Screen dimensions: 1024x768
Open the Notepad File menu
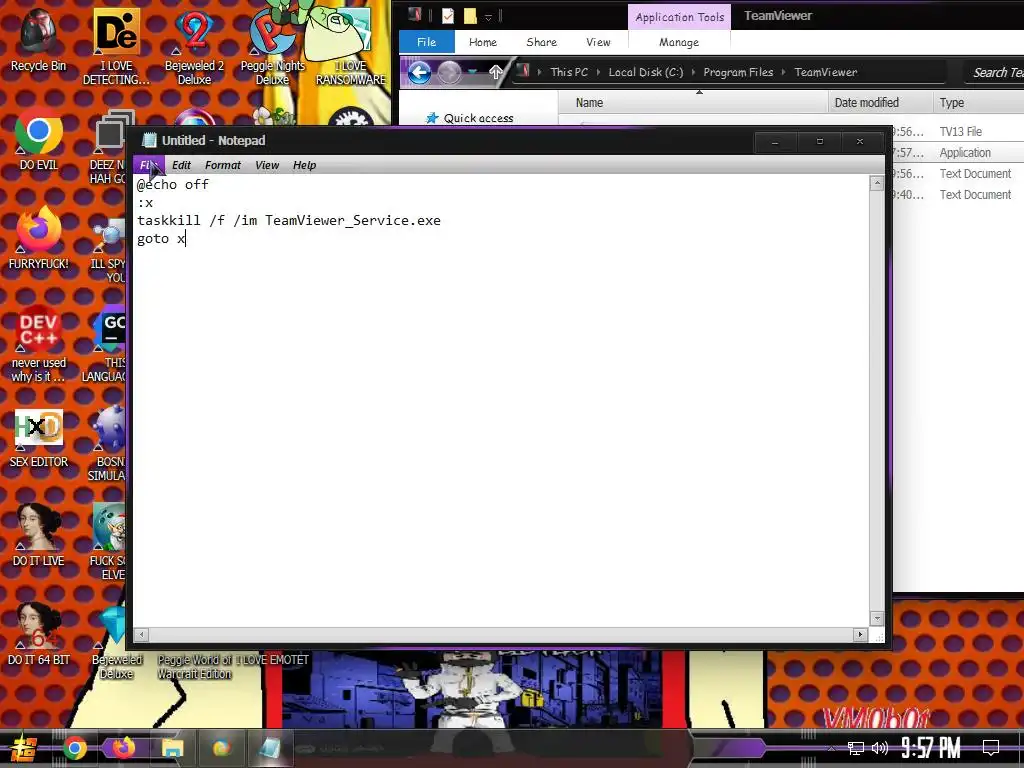[x=148, y=165]
